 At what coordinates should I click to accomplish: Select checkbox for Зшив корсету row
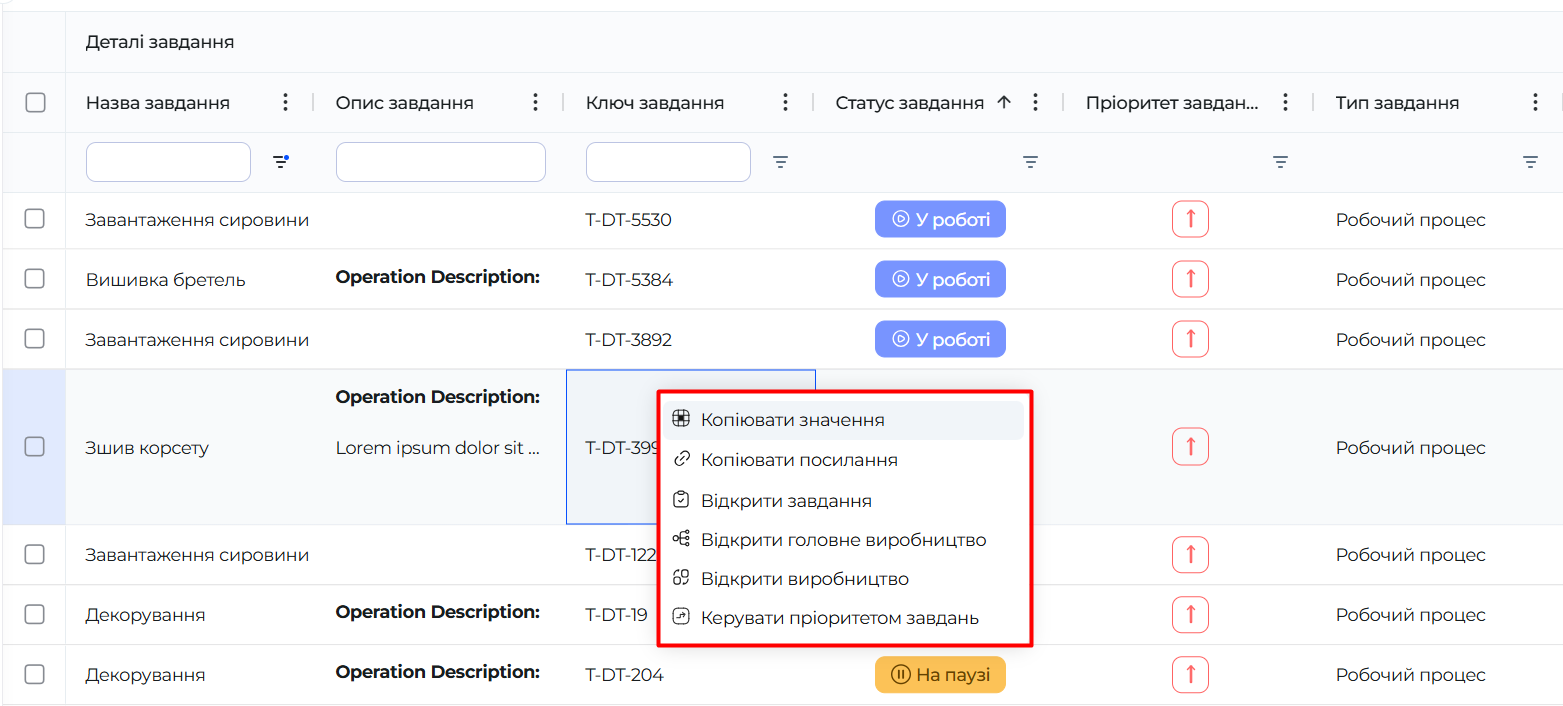coord(35,447)
